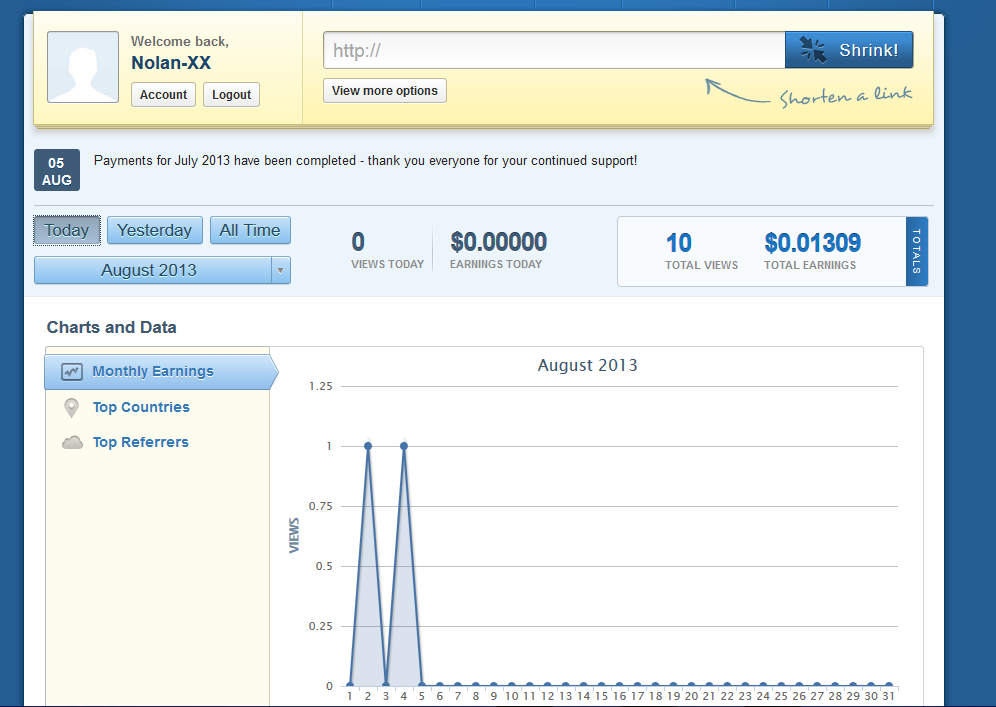The width and height of the screenshot is (996, 707).
Task: Expand month selector using the dropdown arrow
Action: point(281,270)
